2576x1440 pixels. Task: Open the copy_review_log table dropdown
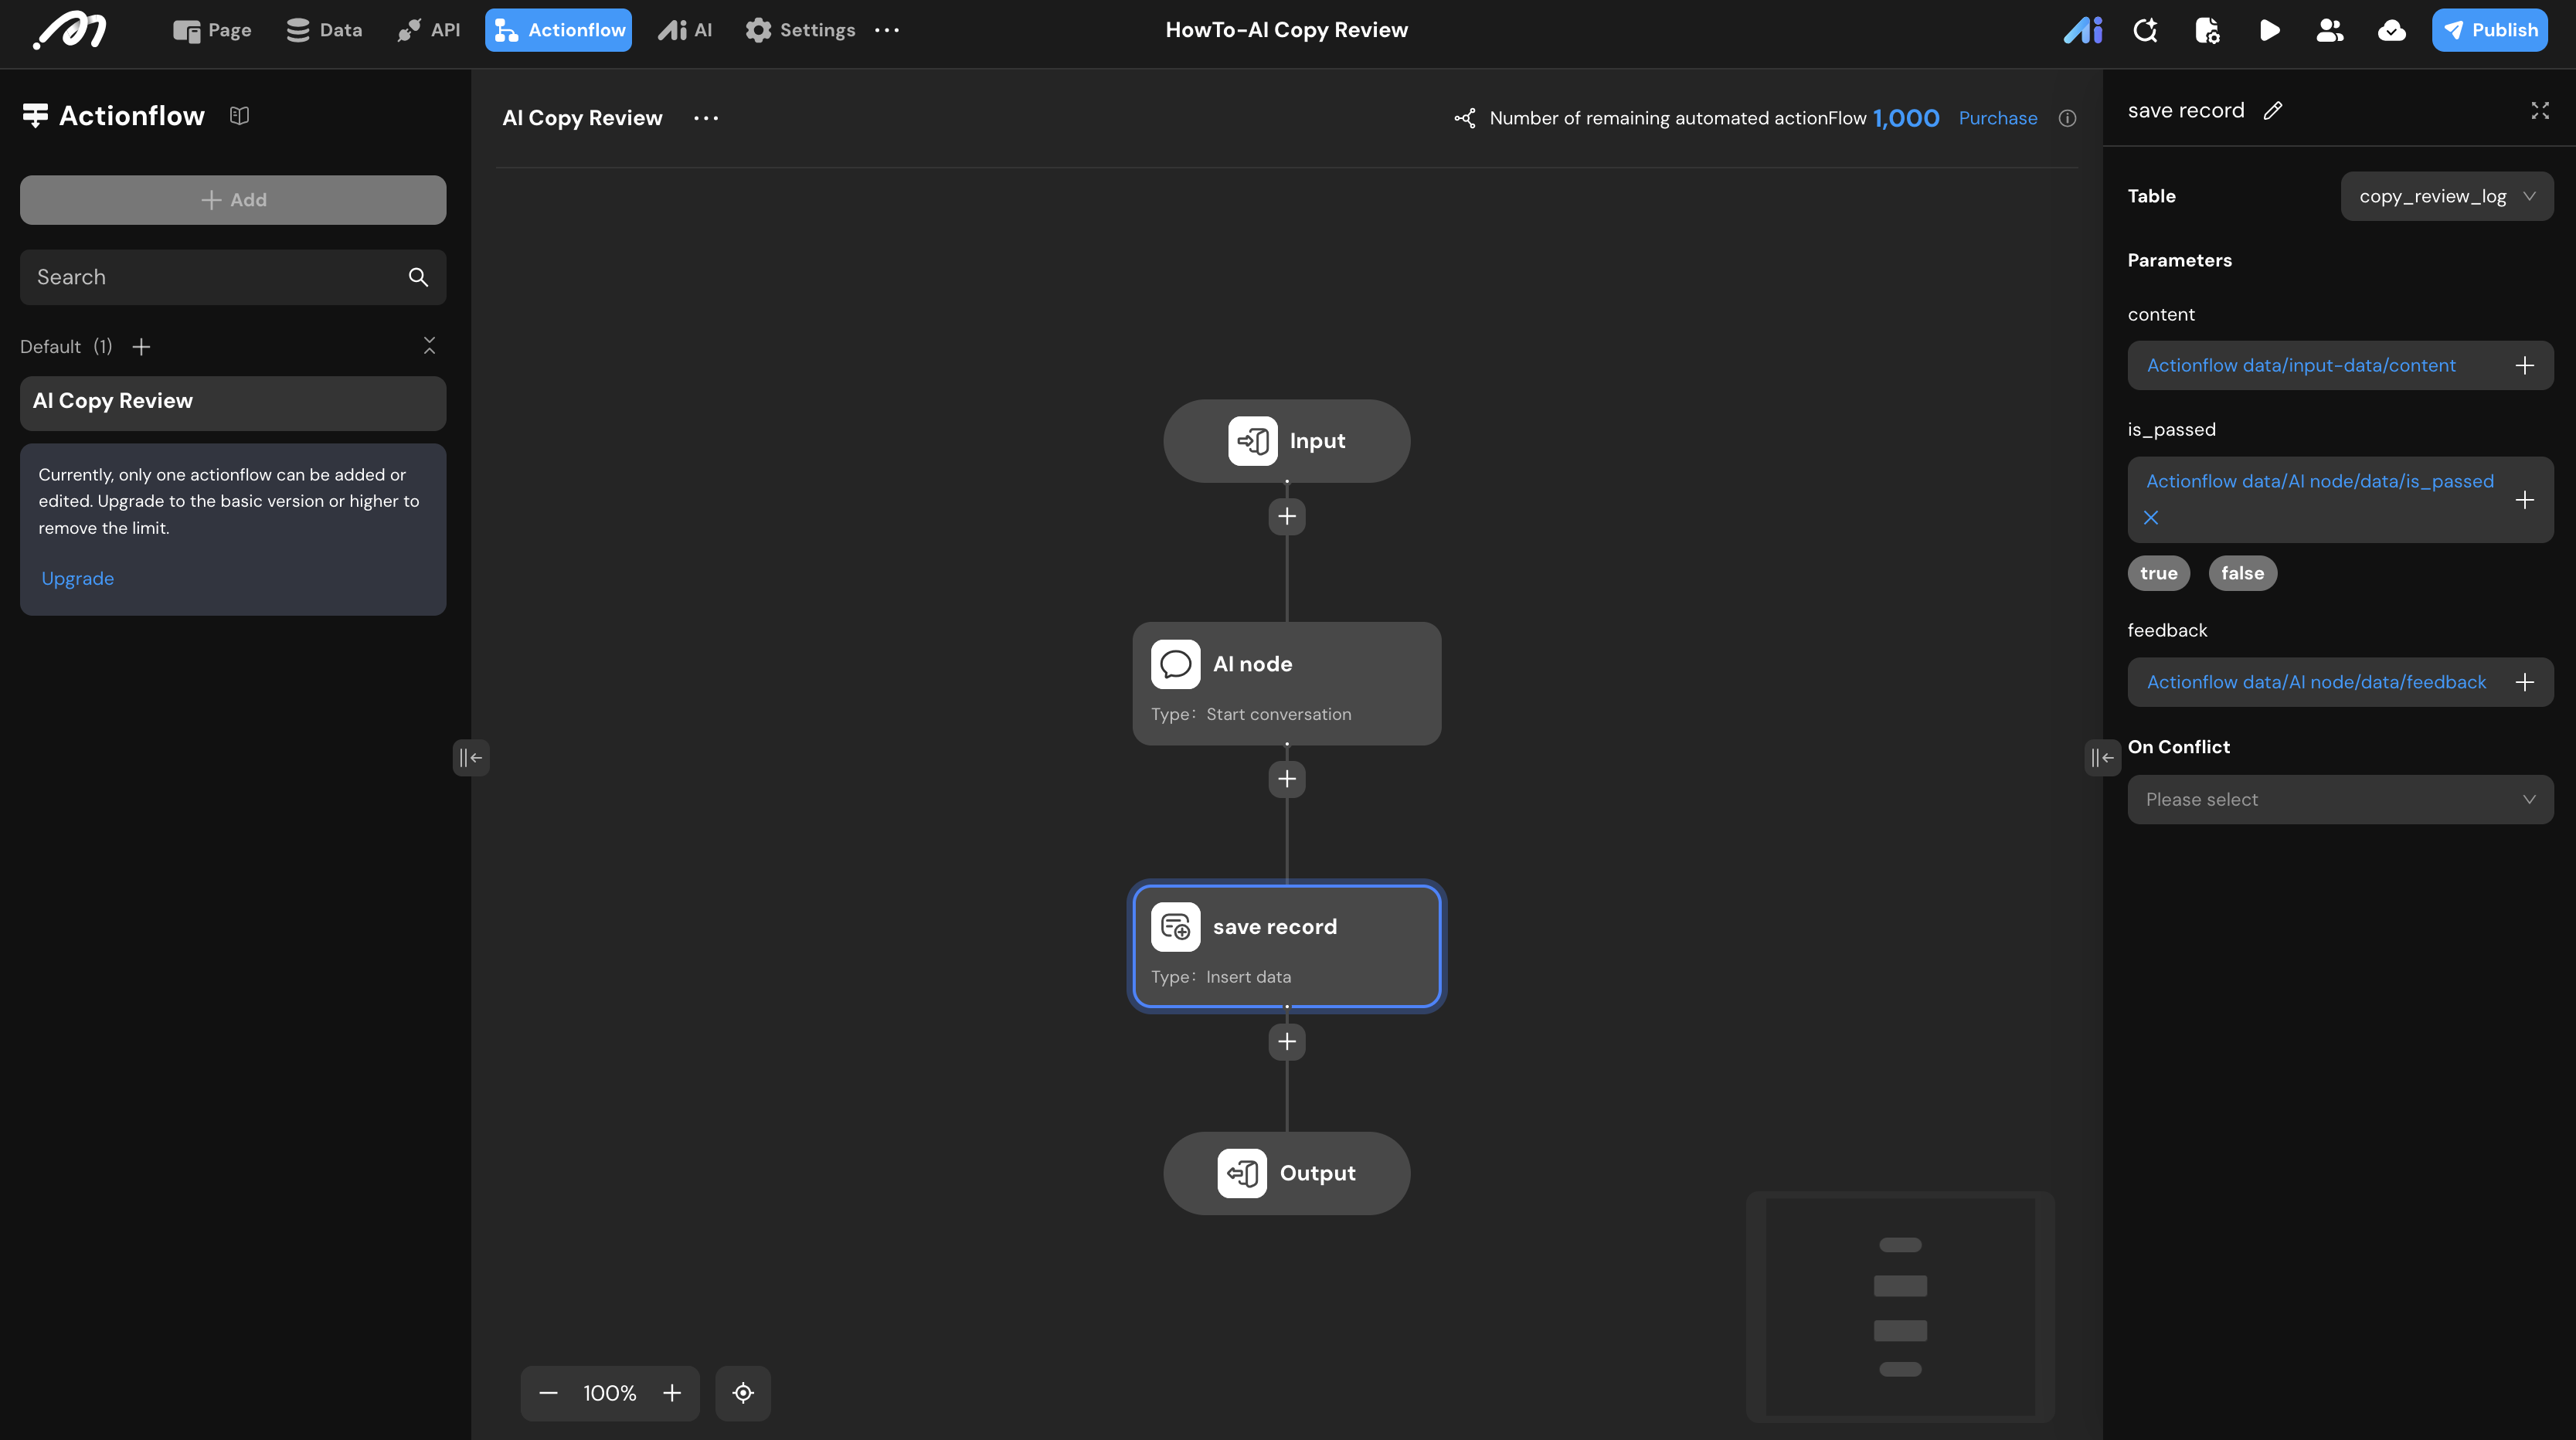2446,196
